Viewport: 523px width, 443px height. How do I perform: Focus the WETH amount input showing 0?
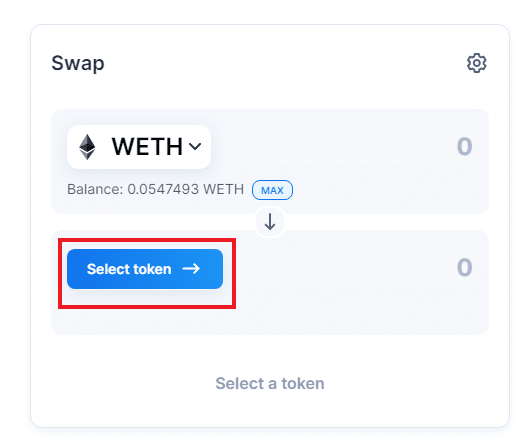pos(464,146)
